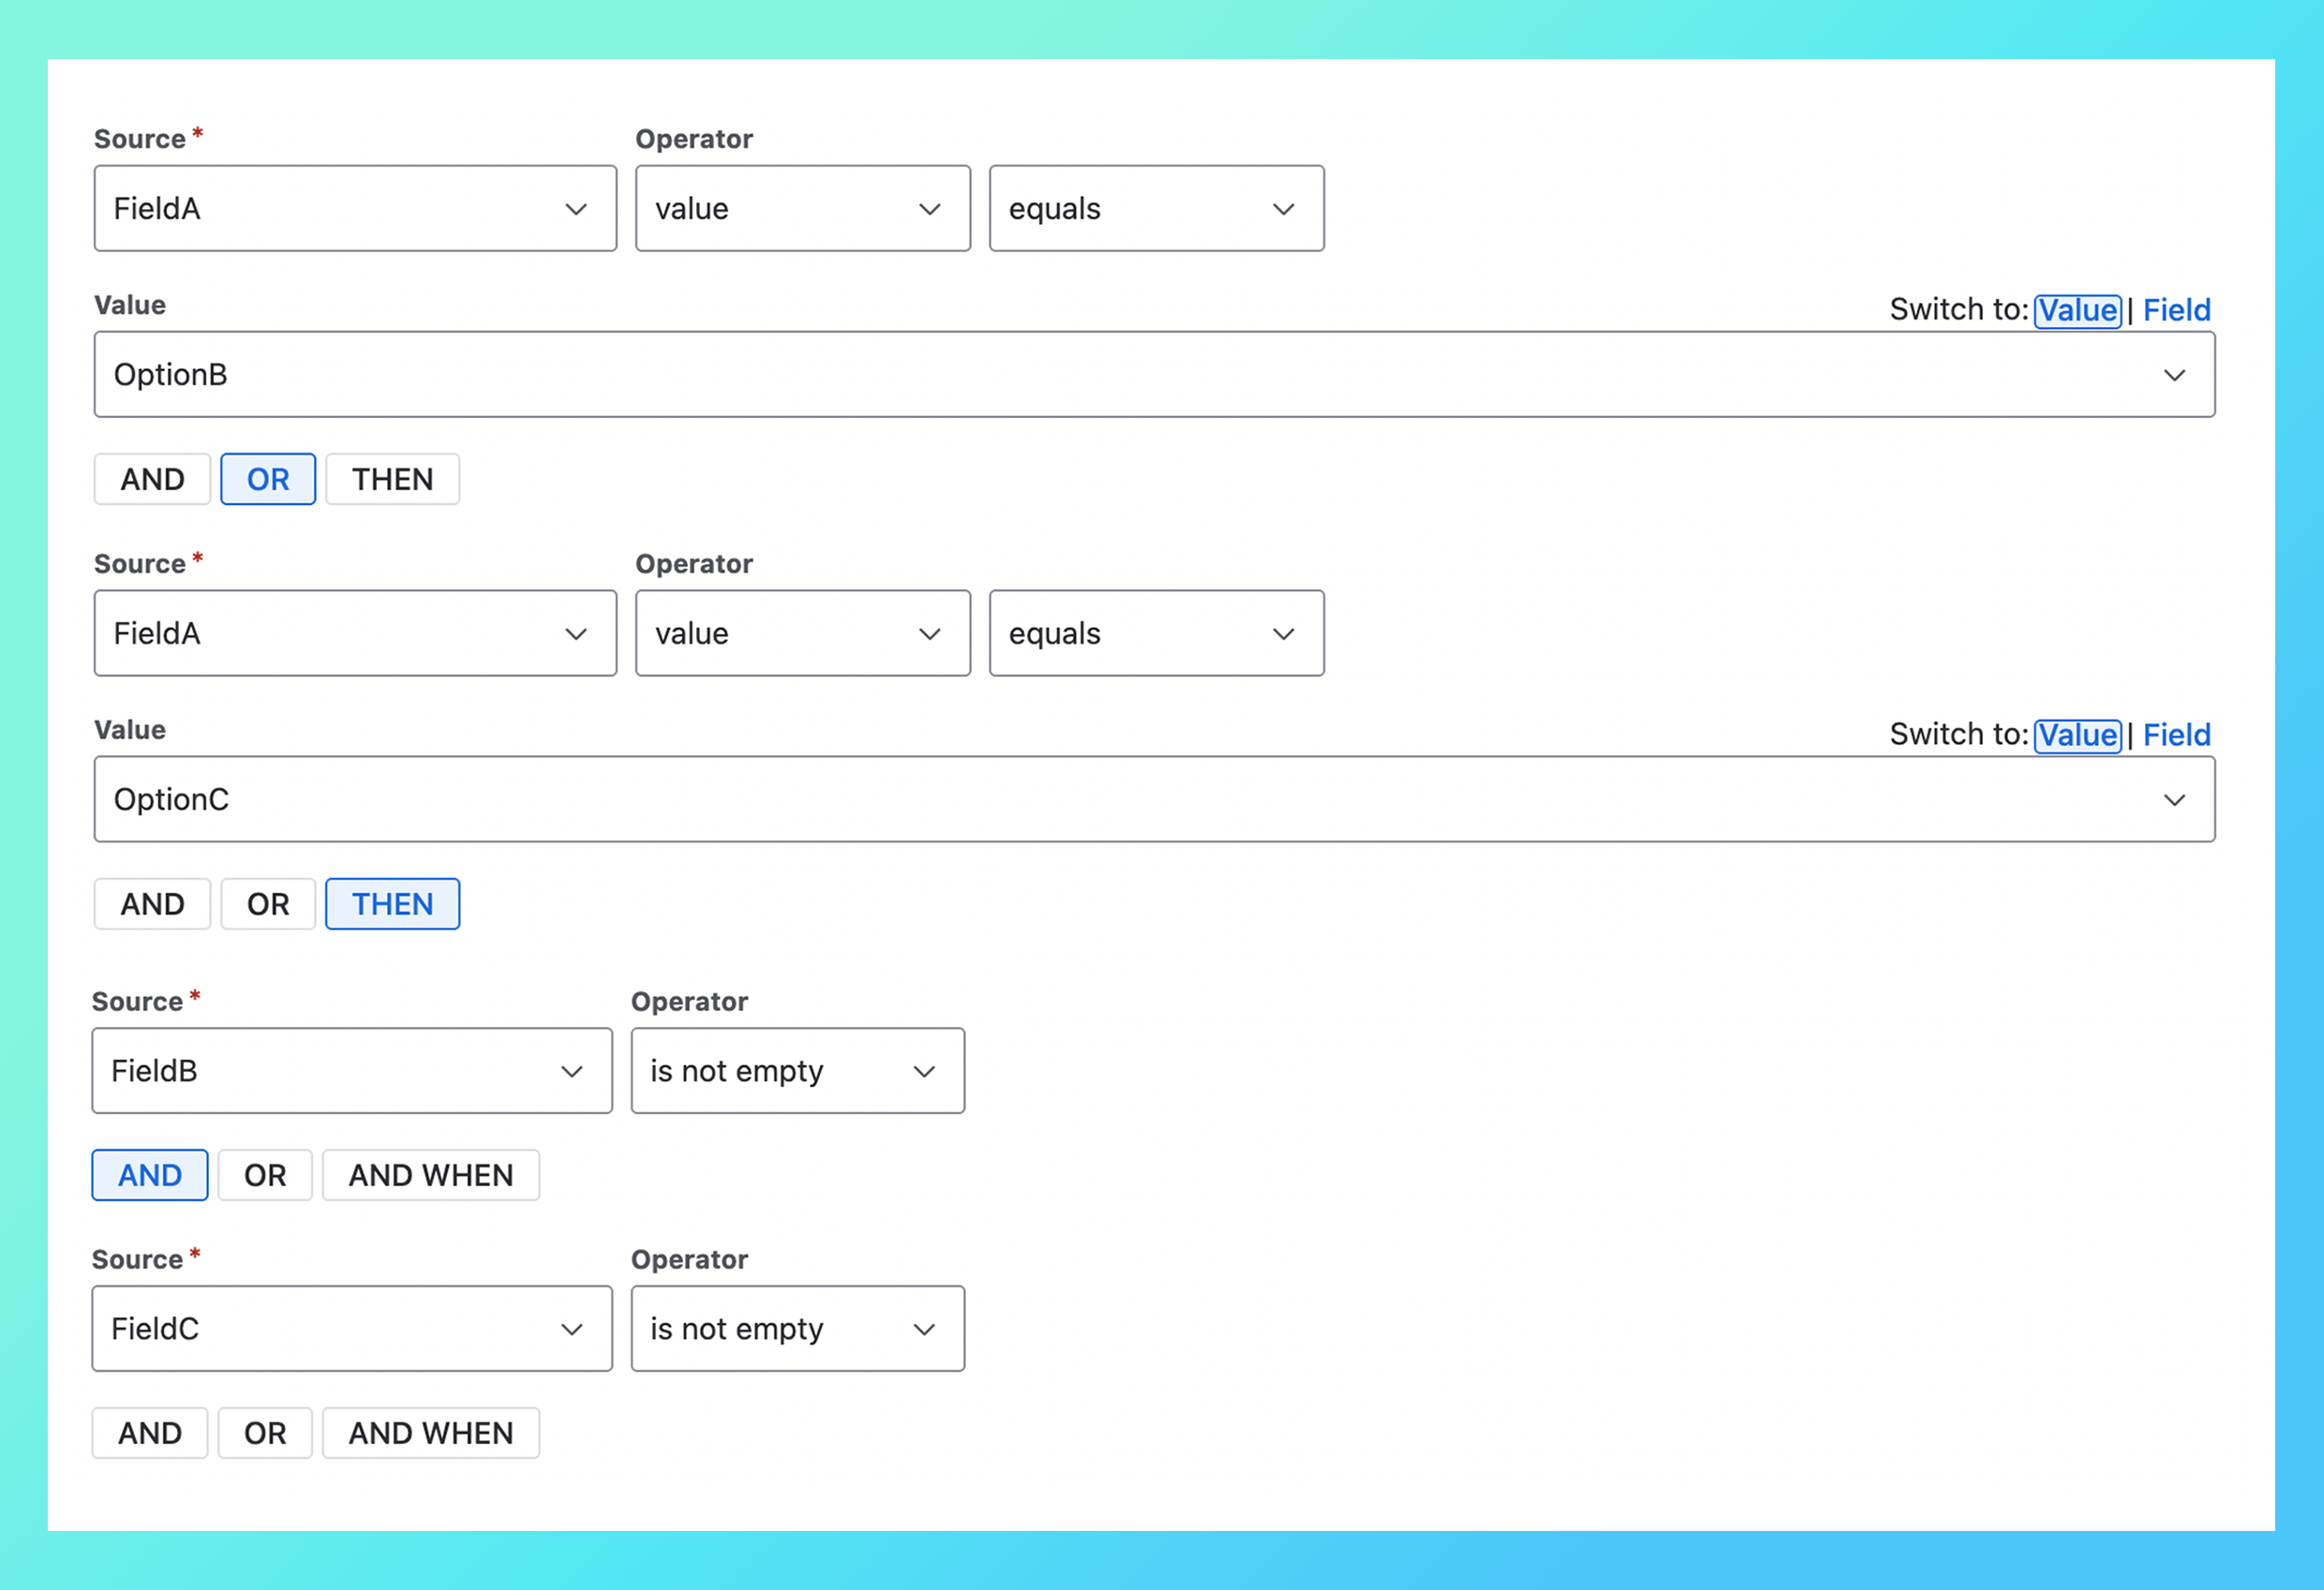Viewport: 2324px width, 1590px height.
Task: Open the first value Operator dropdown
Action: pos(801,208)
